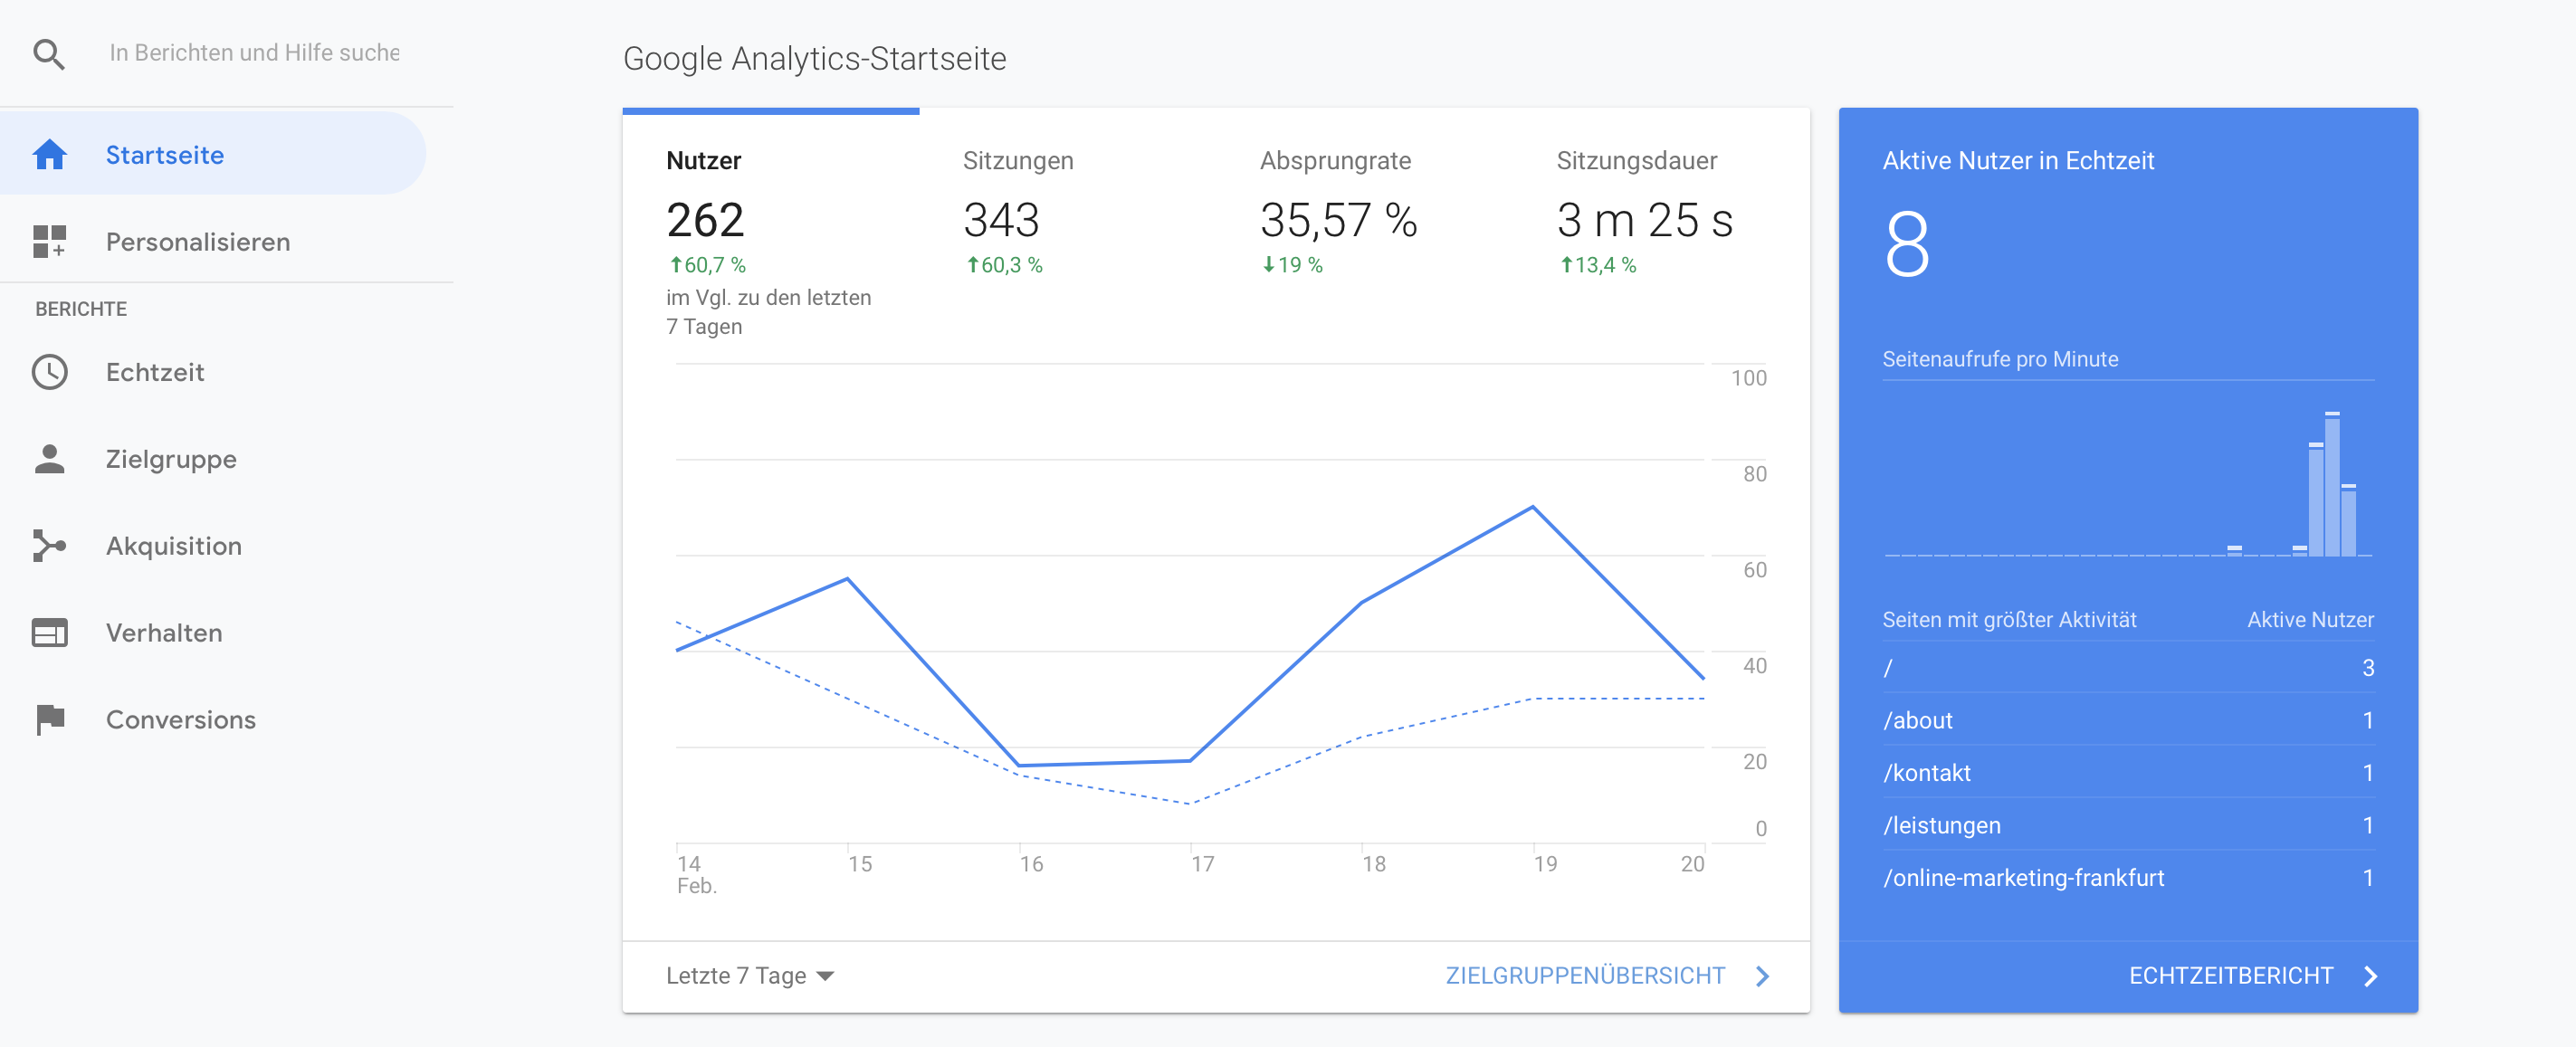Click the Aktive Nutzer in Echtzeit heading
The image size is (2576, 1047).
(x=2018, y=160)
